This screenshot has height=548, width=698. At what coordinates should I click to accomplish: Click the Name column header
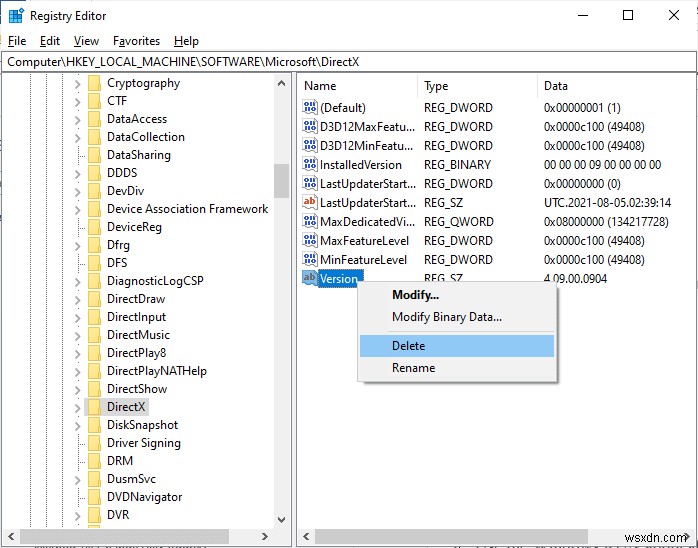[358, 86]
